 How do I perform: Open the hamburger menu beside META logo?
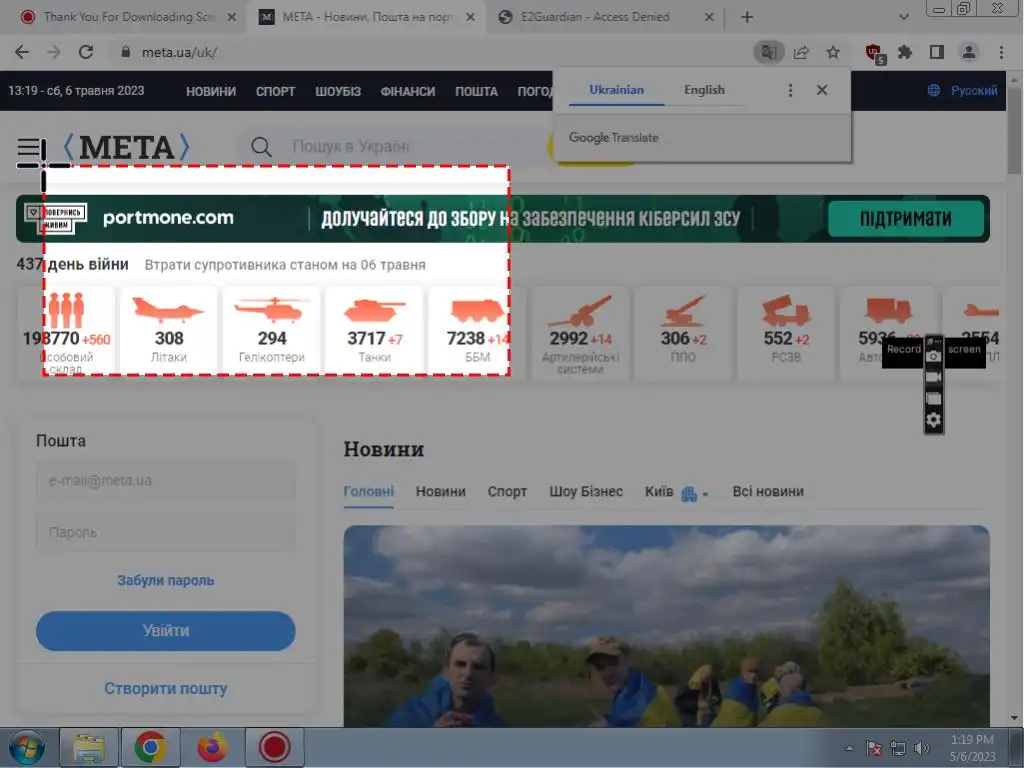point(29,148)
